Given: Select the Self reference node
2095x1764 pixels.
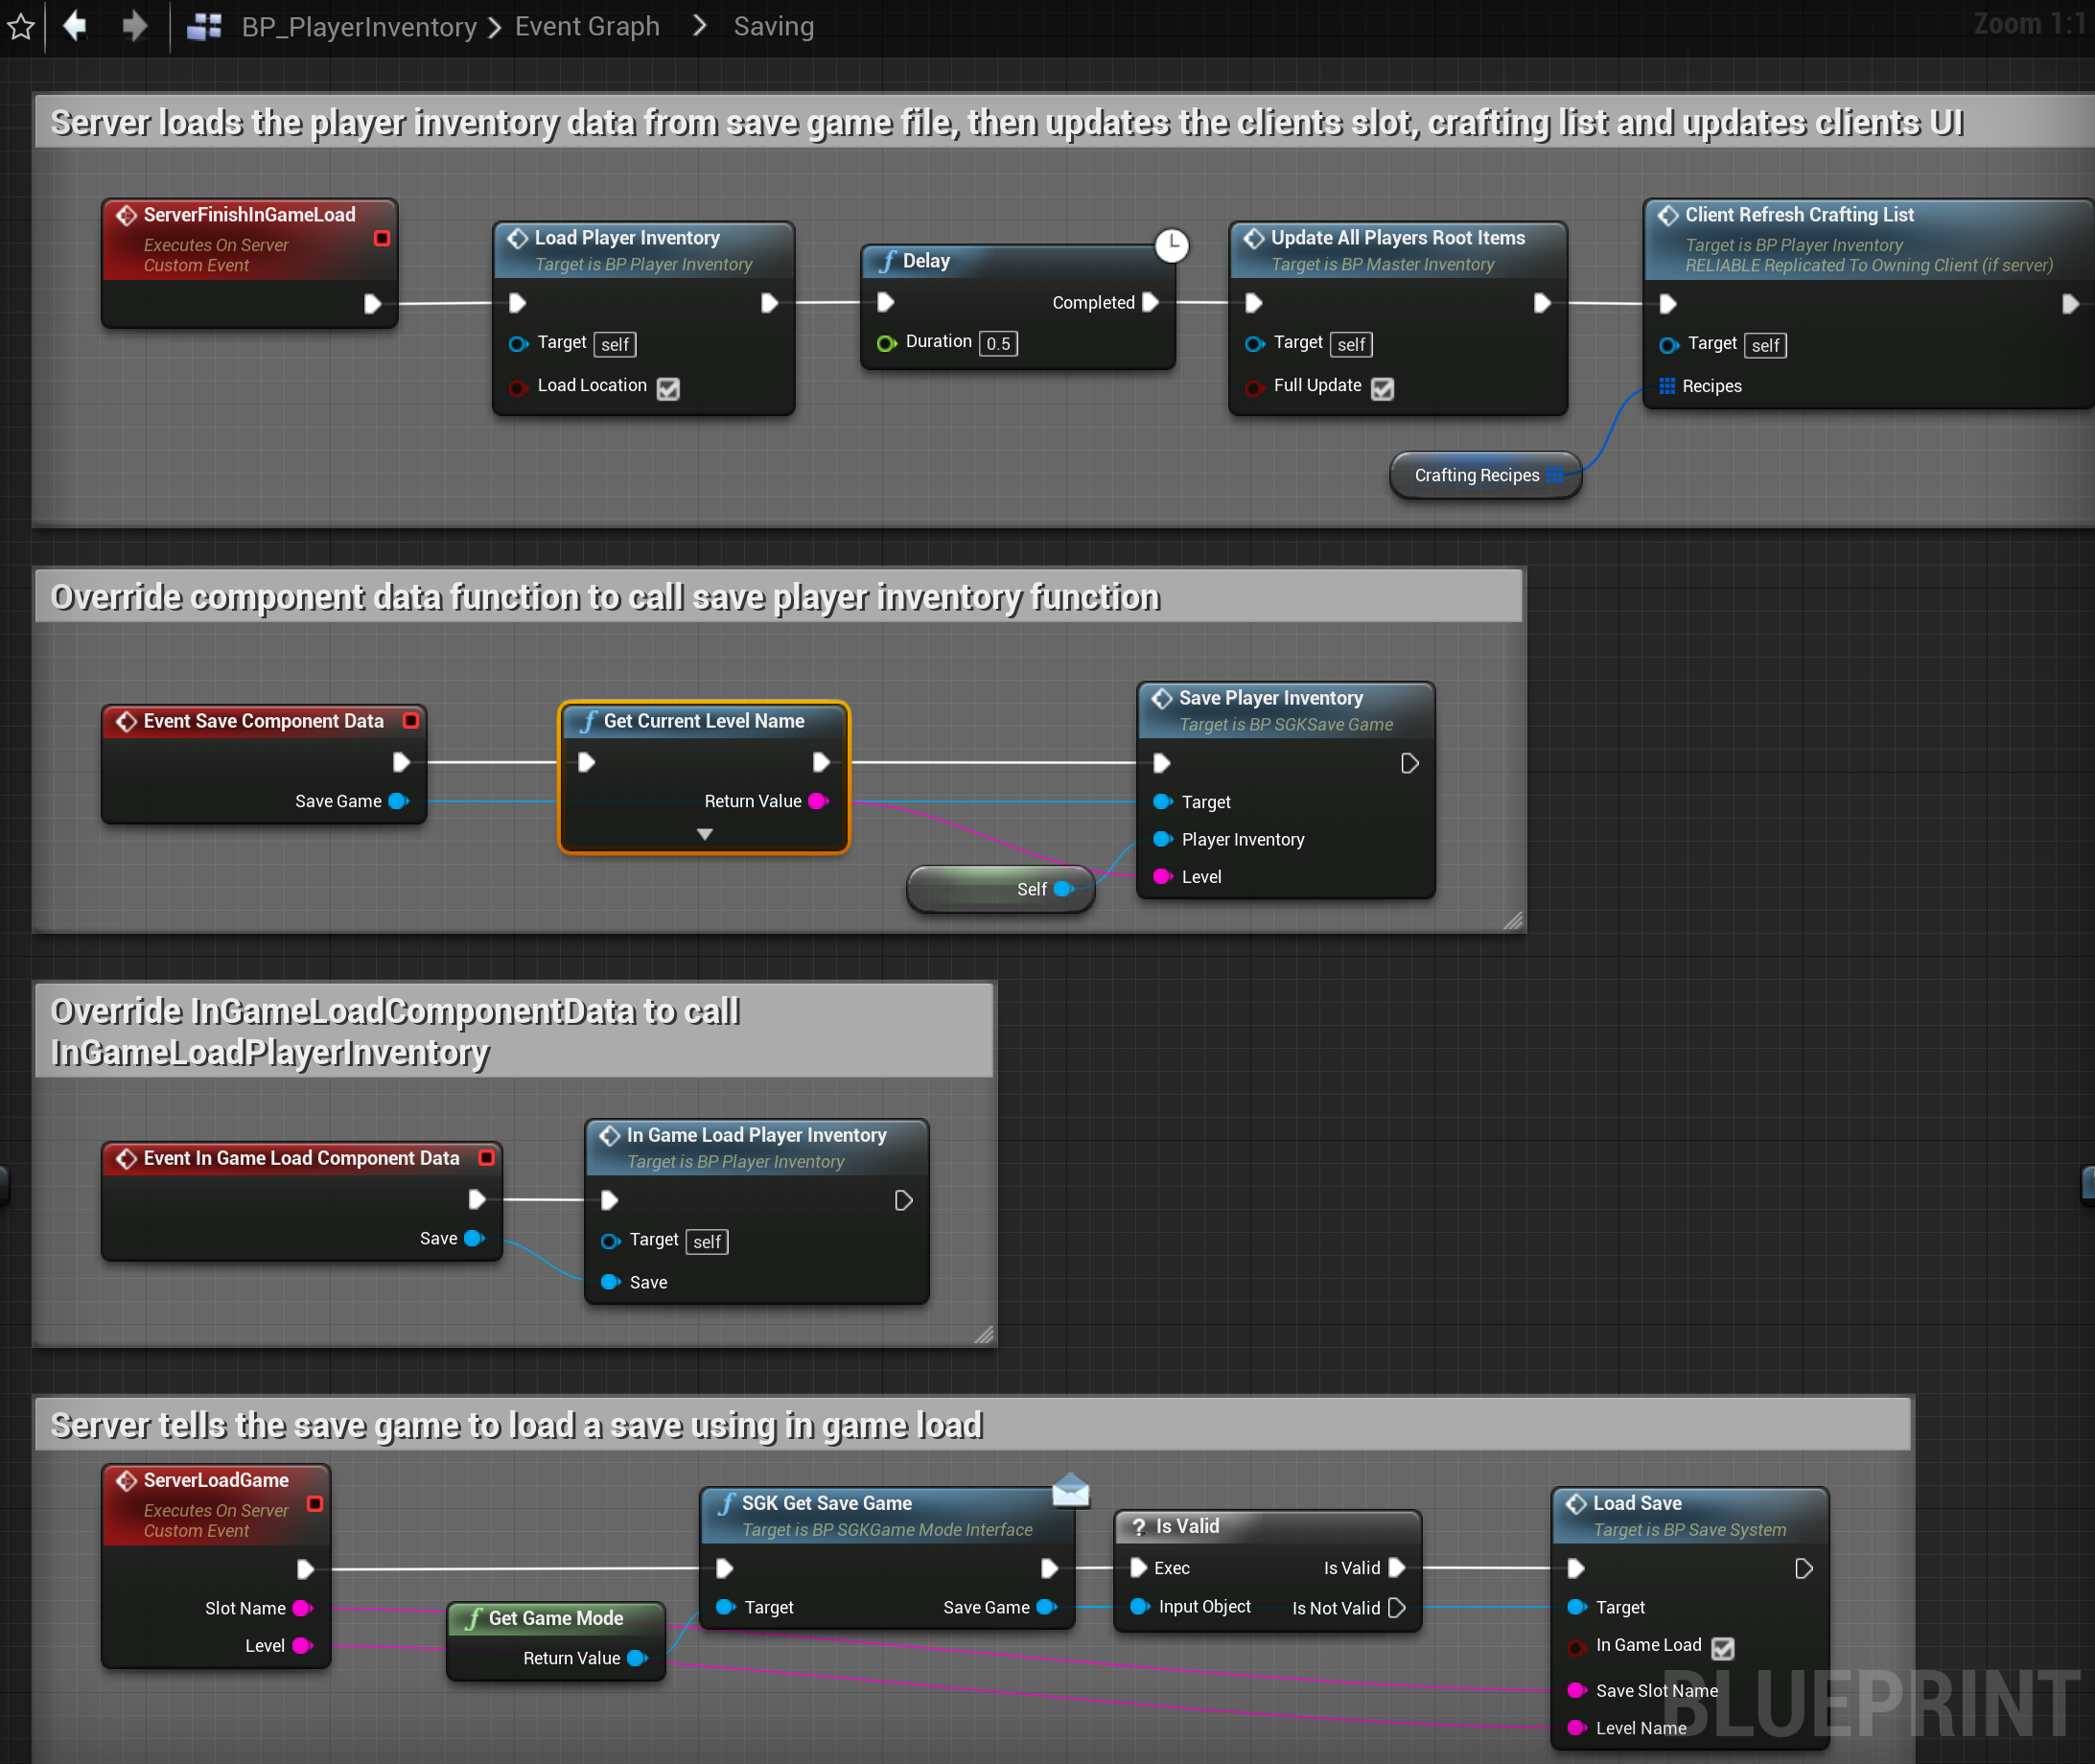Looking at the screenshot, I should (x=990, y=889).
